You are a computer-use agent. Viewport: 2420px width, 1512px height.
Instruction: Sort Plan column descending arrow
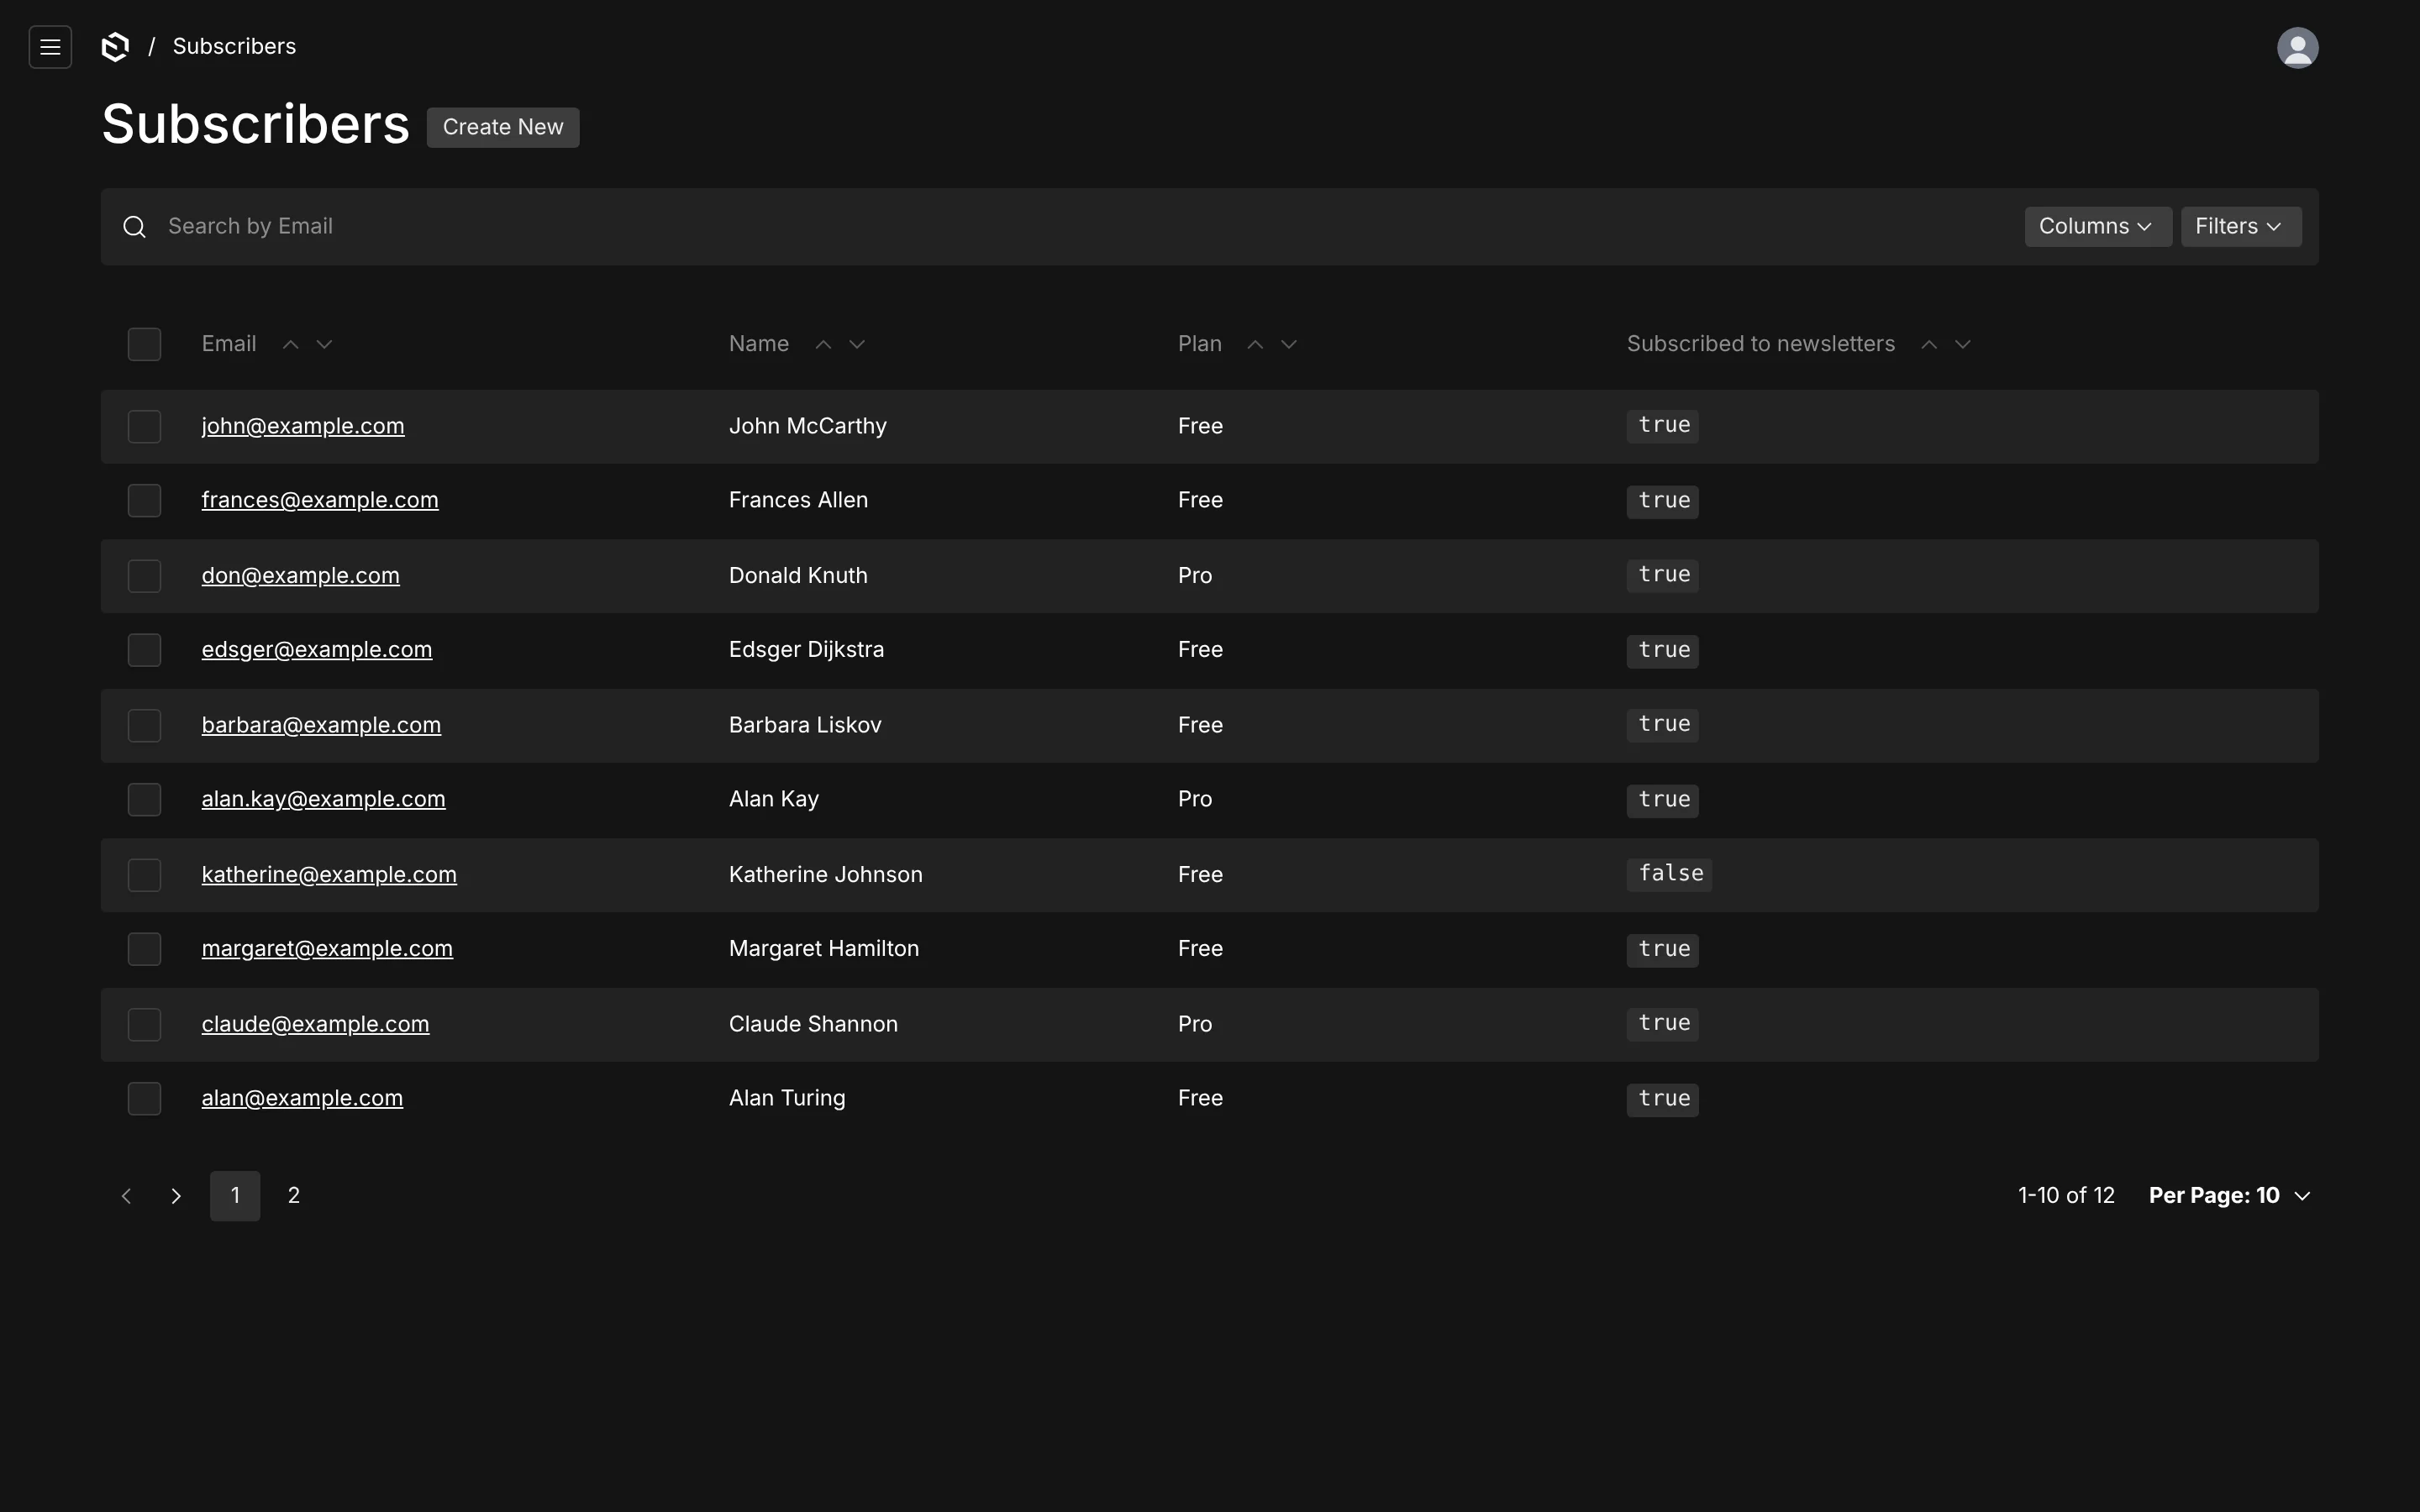1289,344
